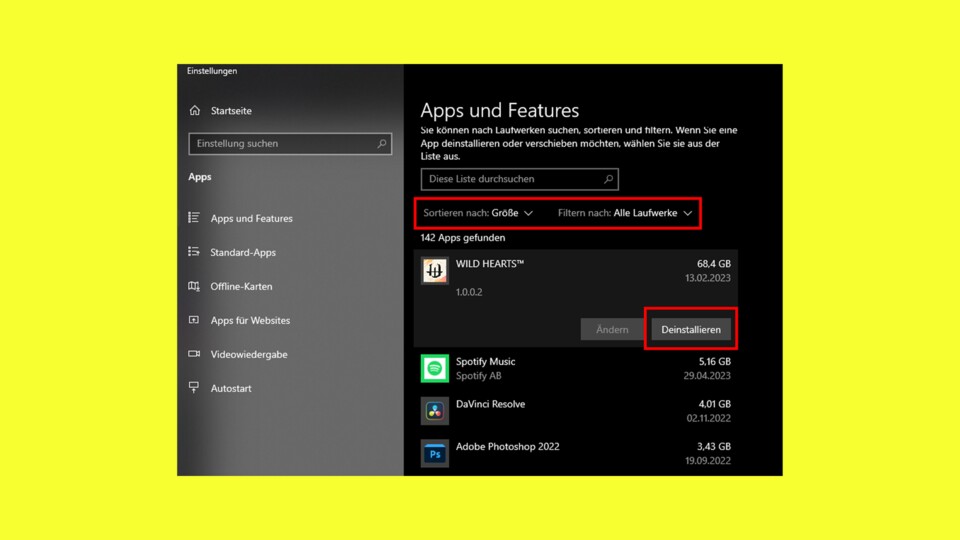Click the Startseite home icon
This screenshot has width=960, height=540.
tap(194, 110)
